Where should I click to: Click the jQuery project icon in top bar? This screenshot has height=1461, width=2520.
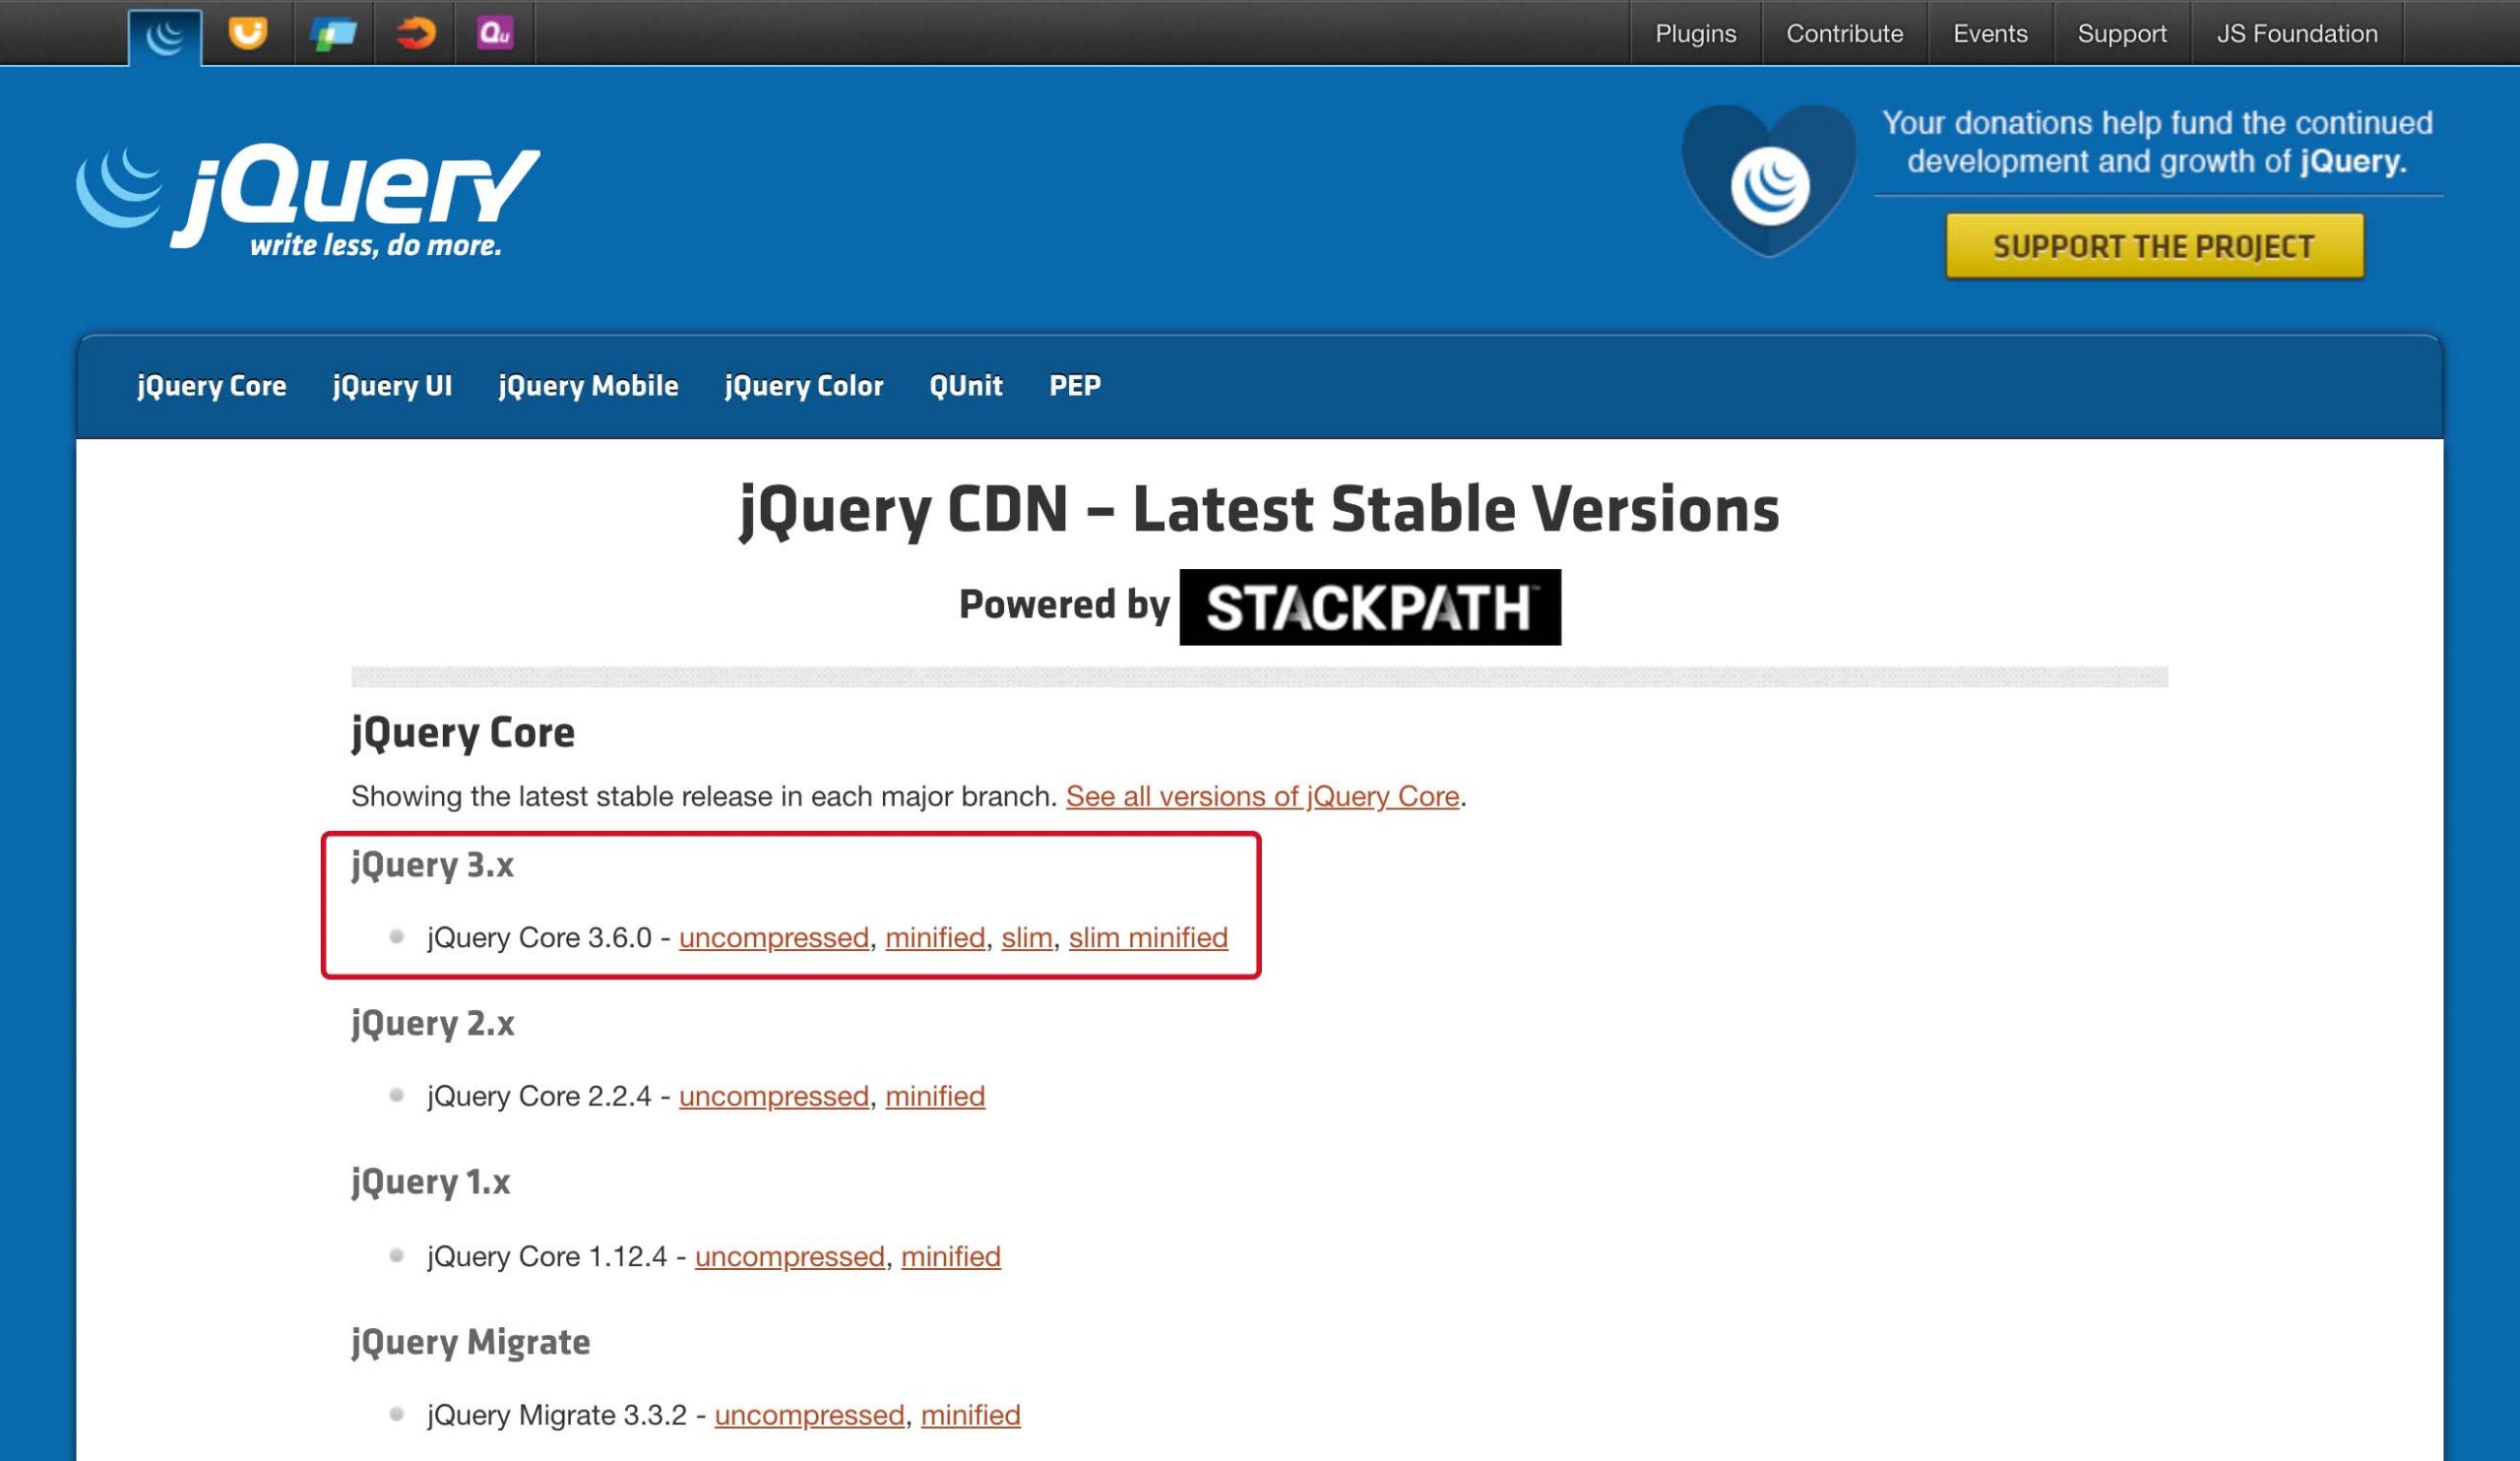click(x=165, y=36)
